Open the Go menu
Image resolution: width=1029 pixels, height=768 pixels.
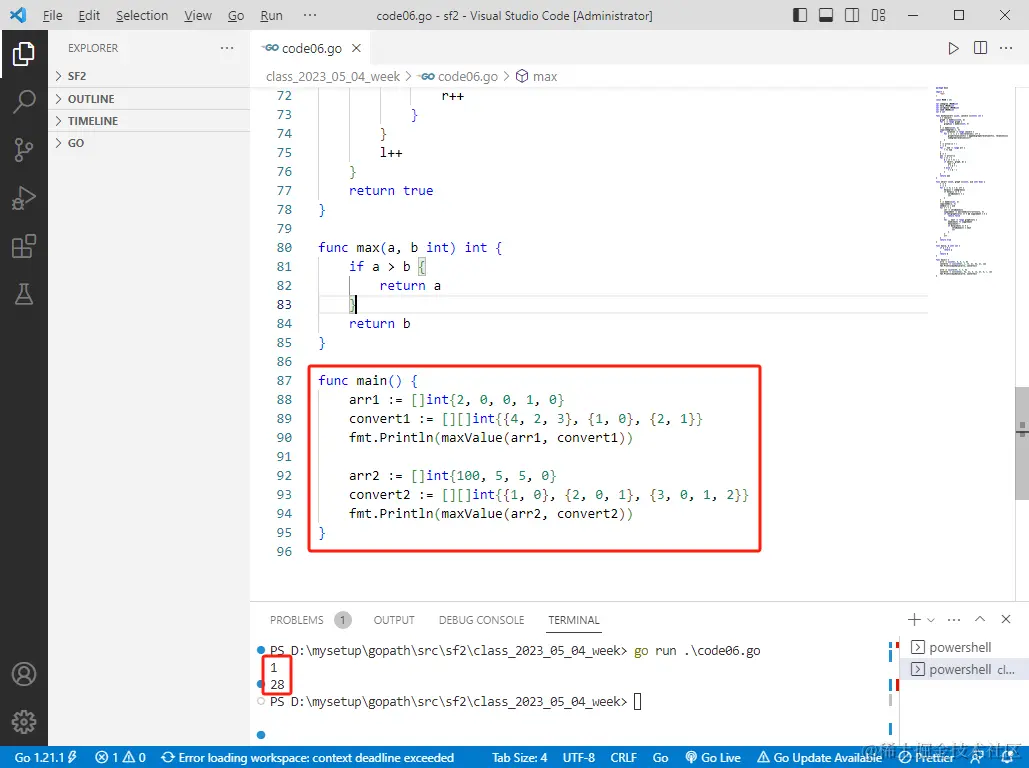click(236, 15)
